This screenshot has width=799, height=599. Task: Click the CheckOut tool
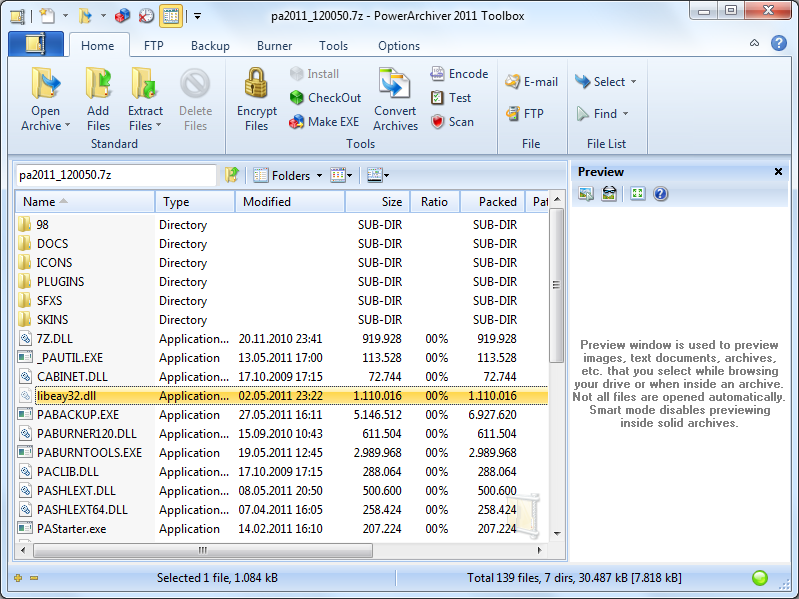[x=325, y=97]
